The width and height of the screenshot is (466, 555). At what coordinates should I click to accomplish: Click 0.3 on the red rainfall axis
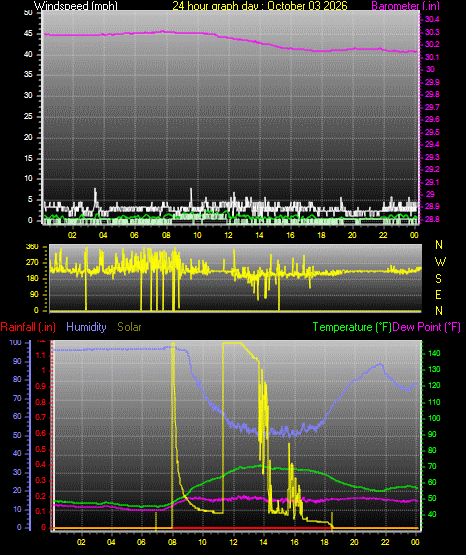[41, 480]
